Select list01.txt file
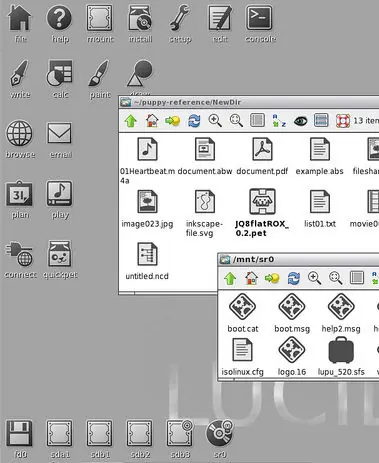 (x=320, y=209)
